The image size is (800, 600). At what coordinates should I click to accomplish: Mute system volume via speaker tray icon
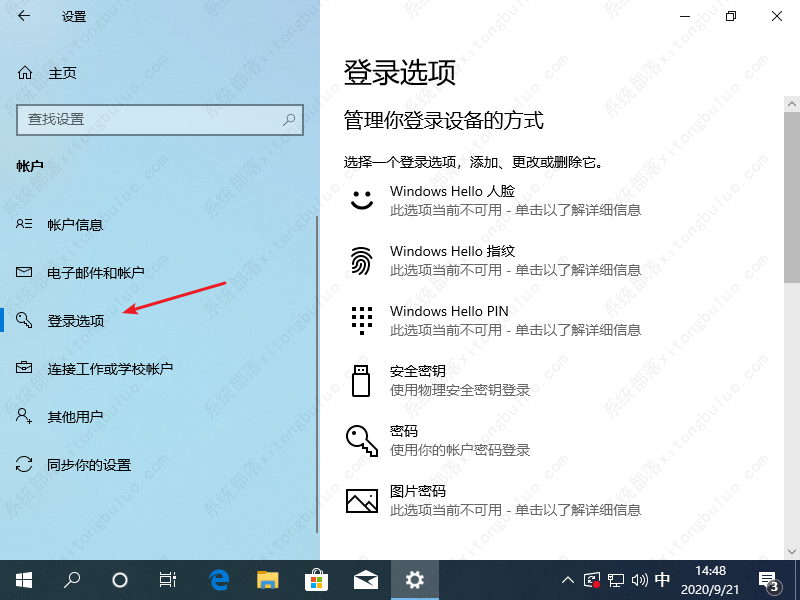[x=639, y=579]
